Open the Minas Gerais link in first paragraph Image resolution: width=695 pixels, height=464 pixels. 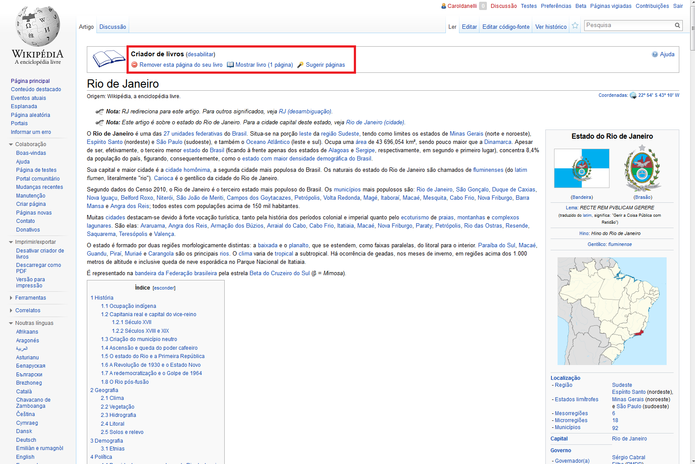[466, 133]
